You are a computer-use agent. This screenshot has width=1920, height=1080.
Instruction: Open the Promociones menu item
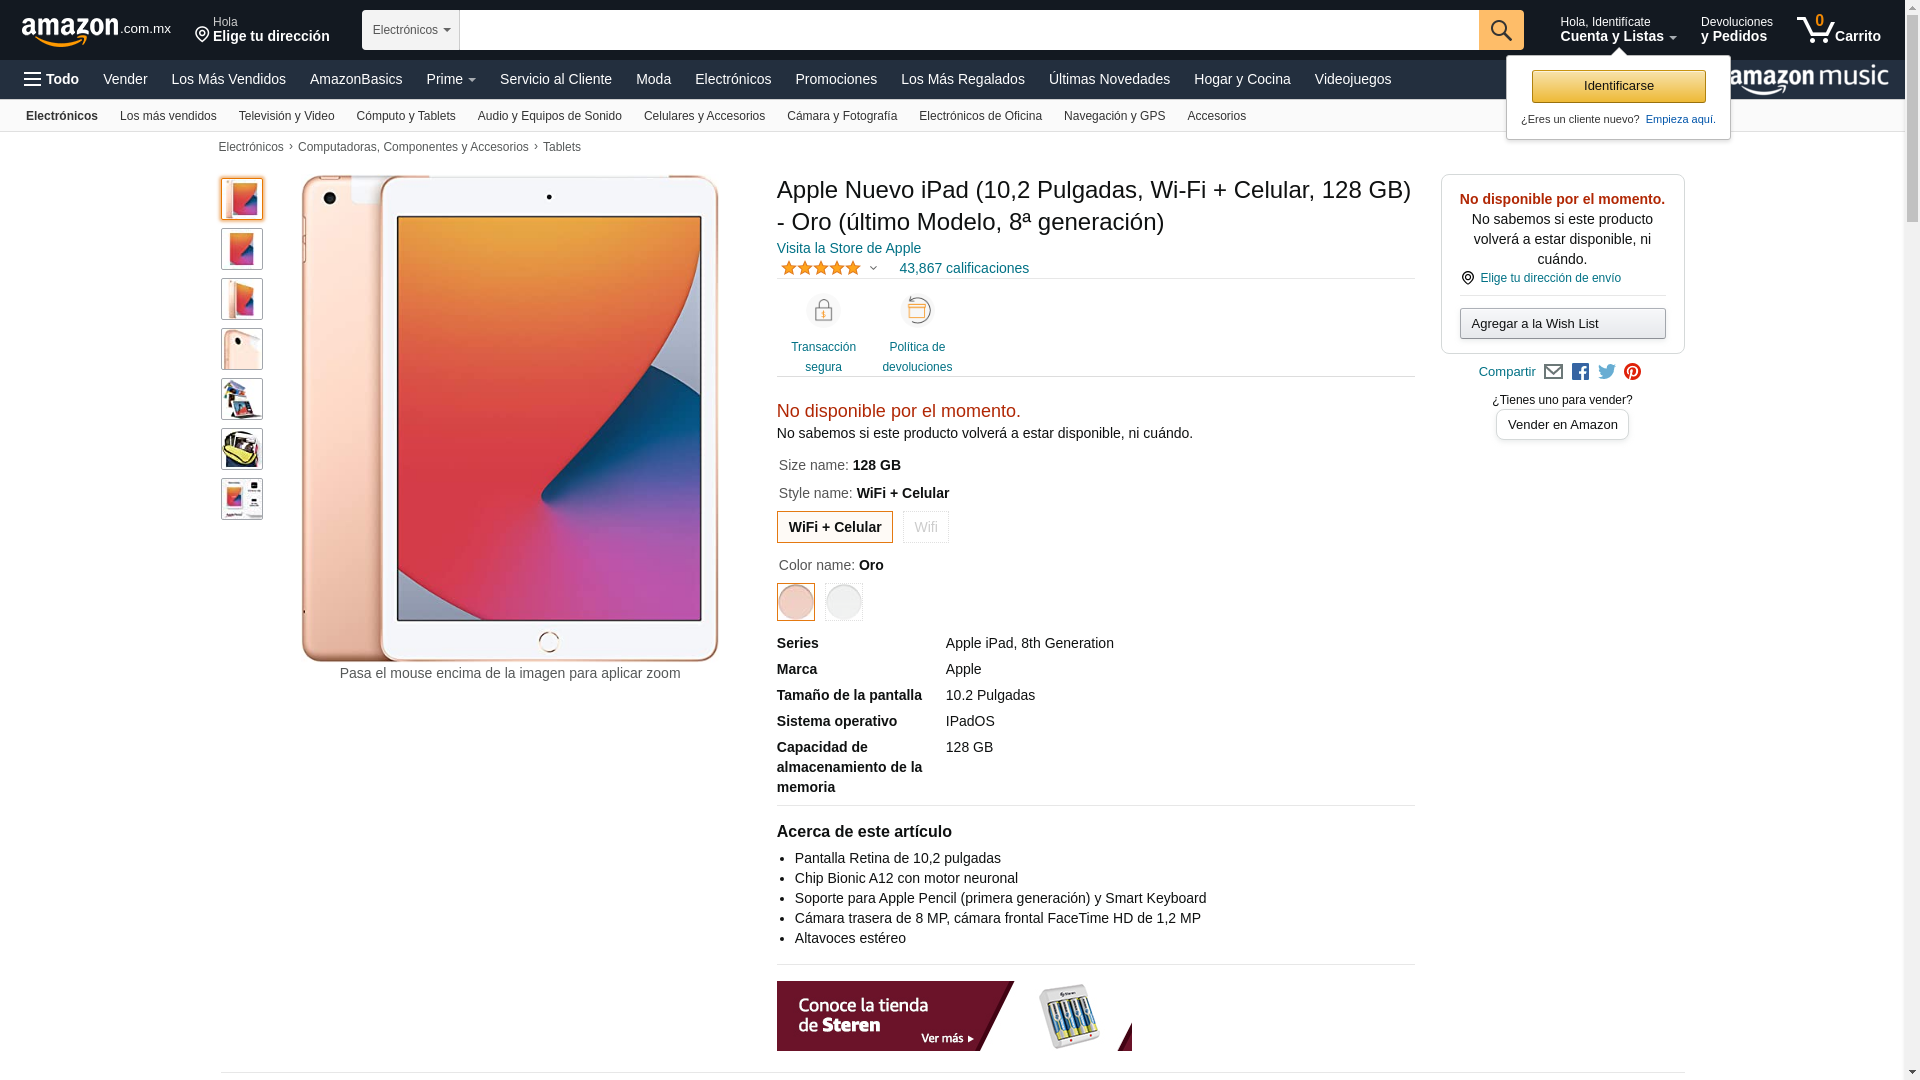pyautogui.click(x=836, y=79)
